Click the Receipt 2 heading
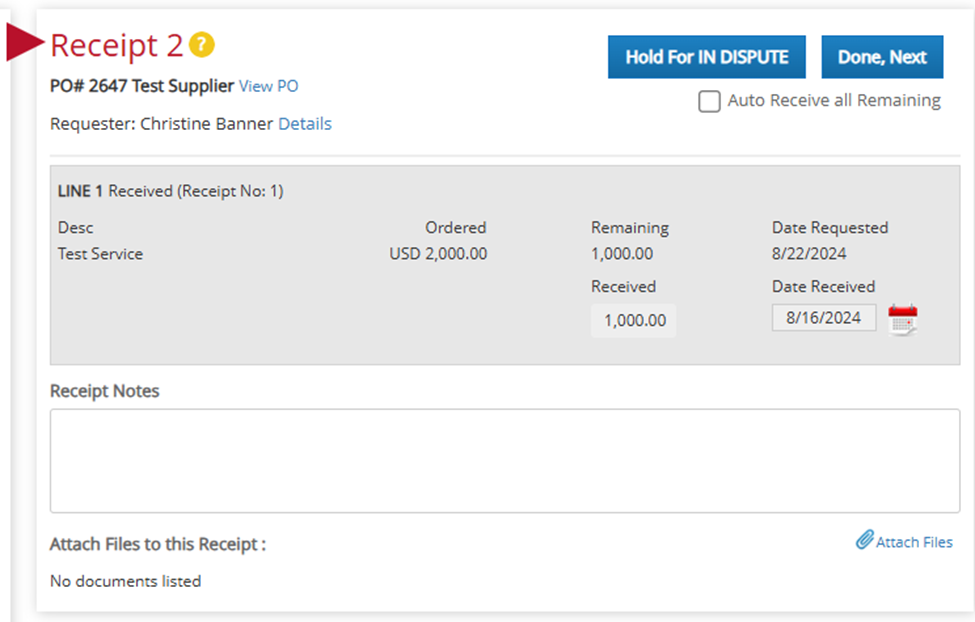Screen dimensions: 975x622 pos(117,45)
